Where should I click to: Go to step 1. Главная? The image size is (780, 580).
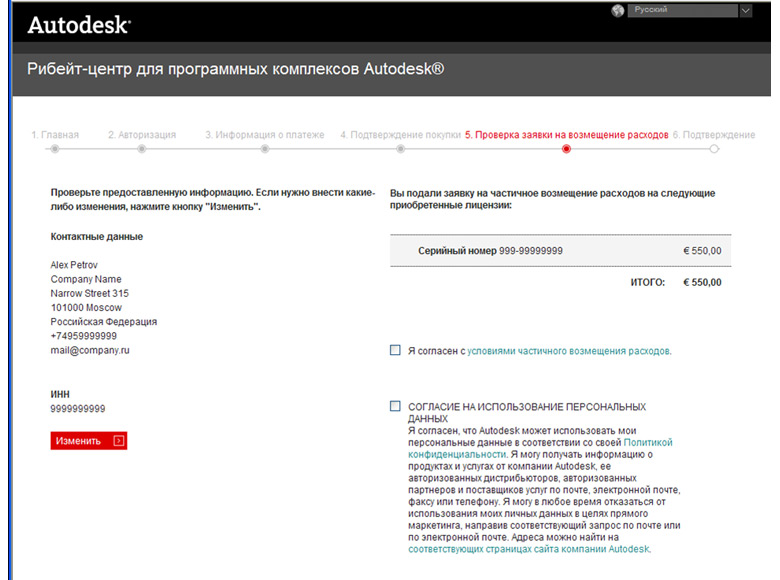(x=55, y=135)
